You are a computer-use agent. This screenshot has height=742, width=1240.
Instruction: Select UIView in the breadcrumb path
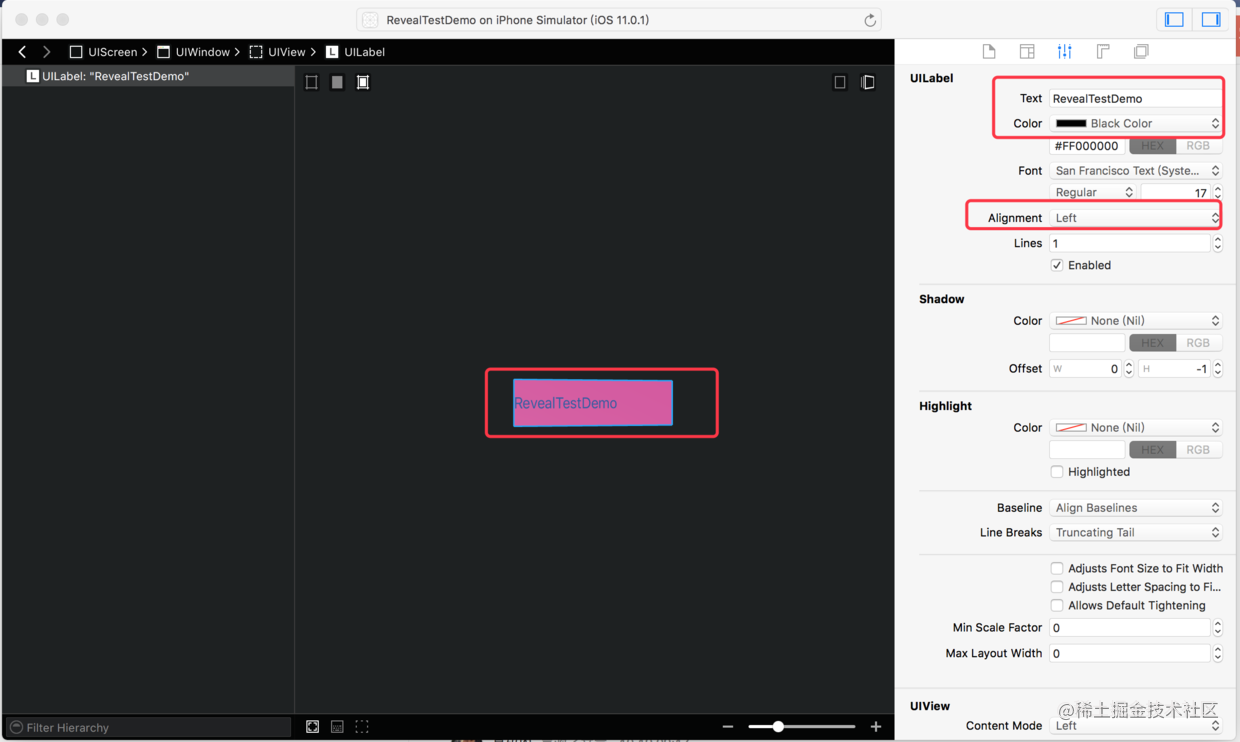[x=277, y=52]
